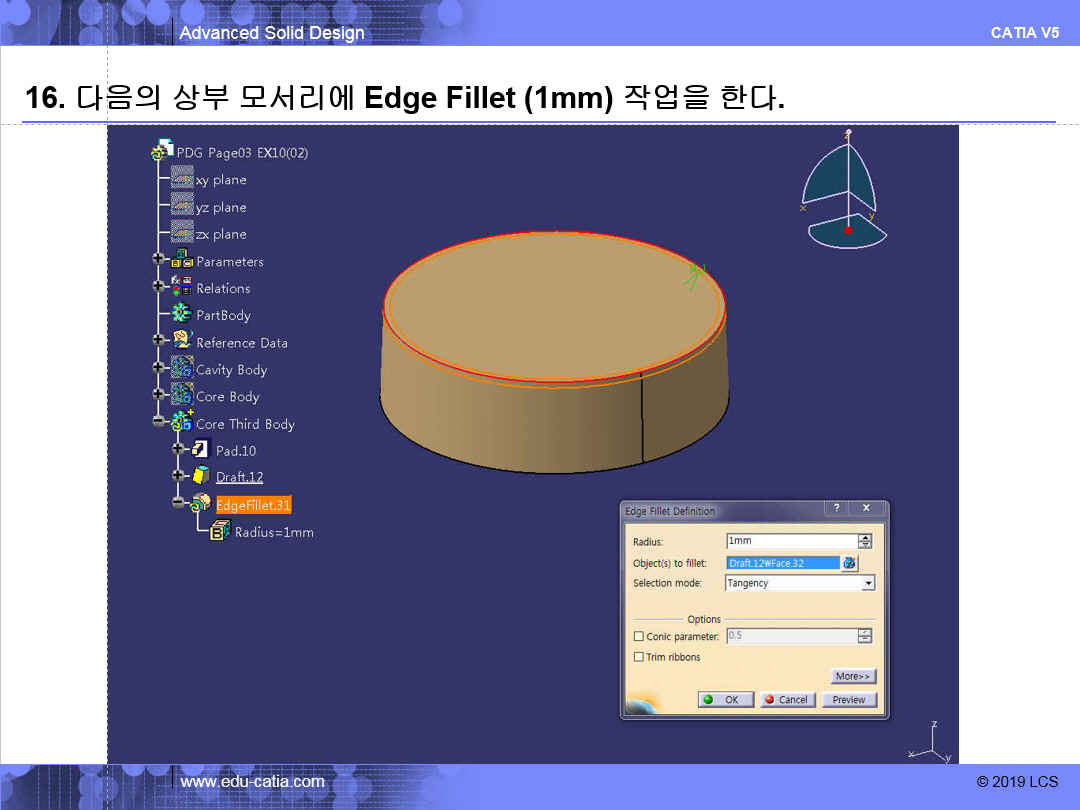
Task: Click the EdgeFillet.31 feature icon
Action: coord(200,504)
